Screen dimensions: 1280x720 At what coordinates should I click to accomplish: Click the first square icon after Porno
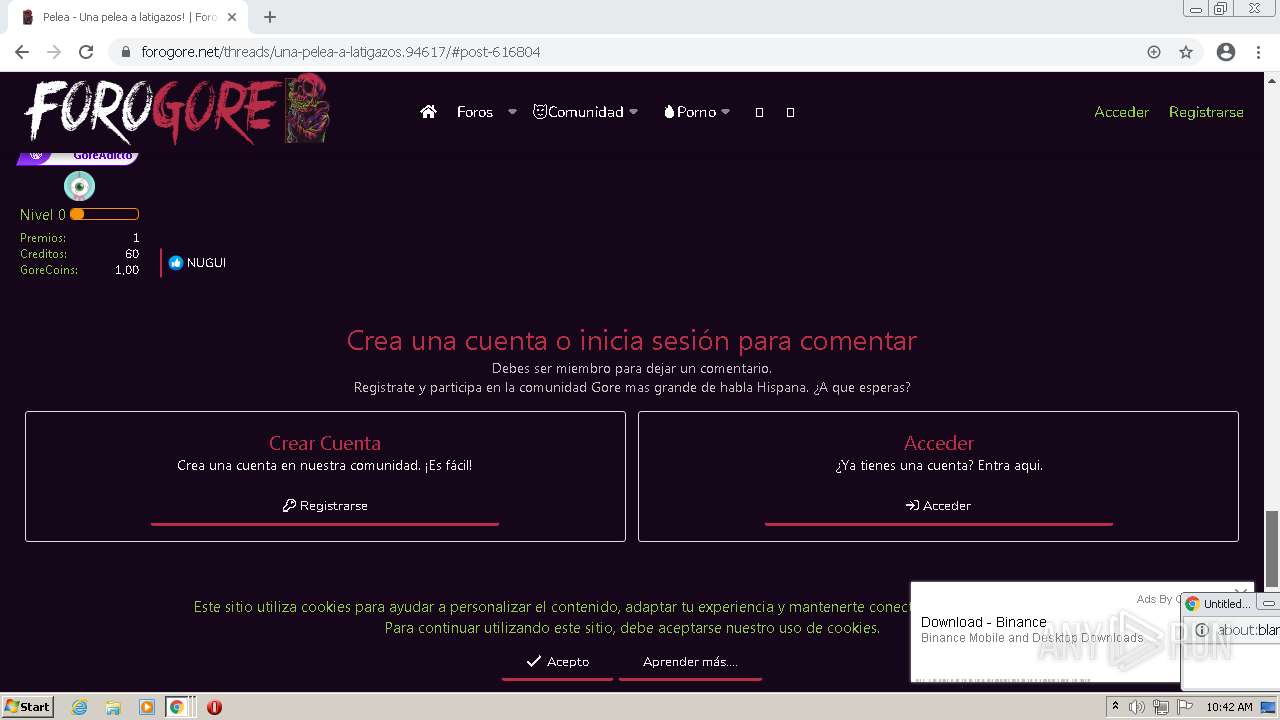759,112
